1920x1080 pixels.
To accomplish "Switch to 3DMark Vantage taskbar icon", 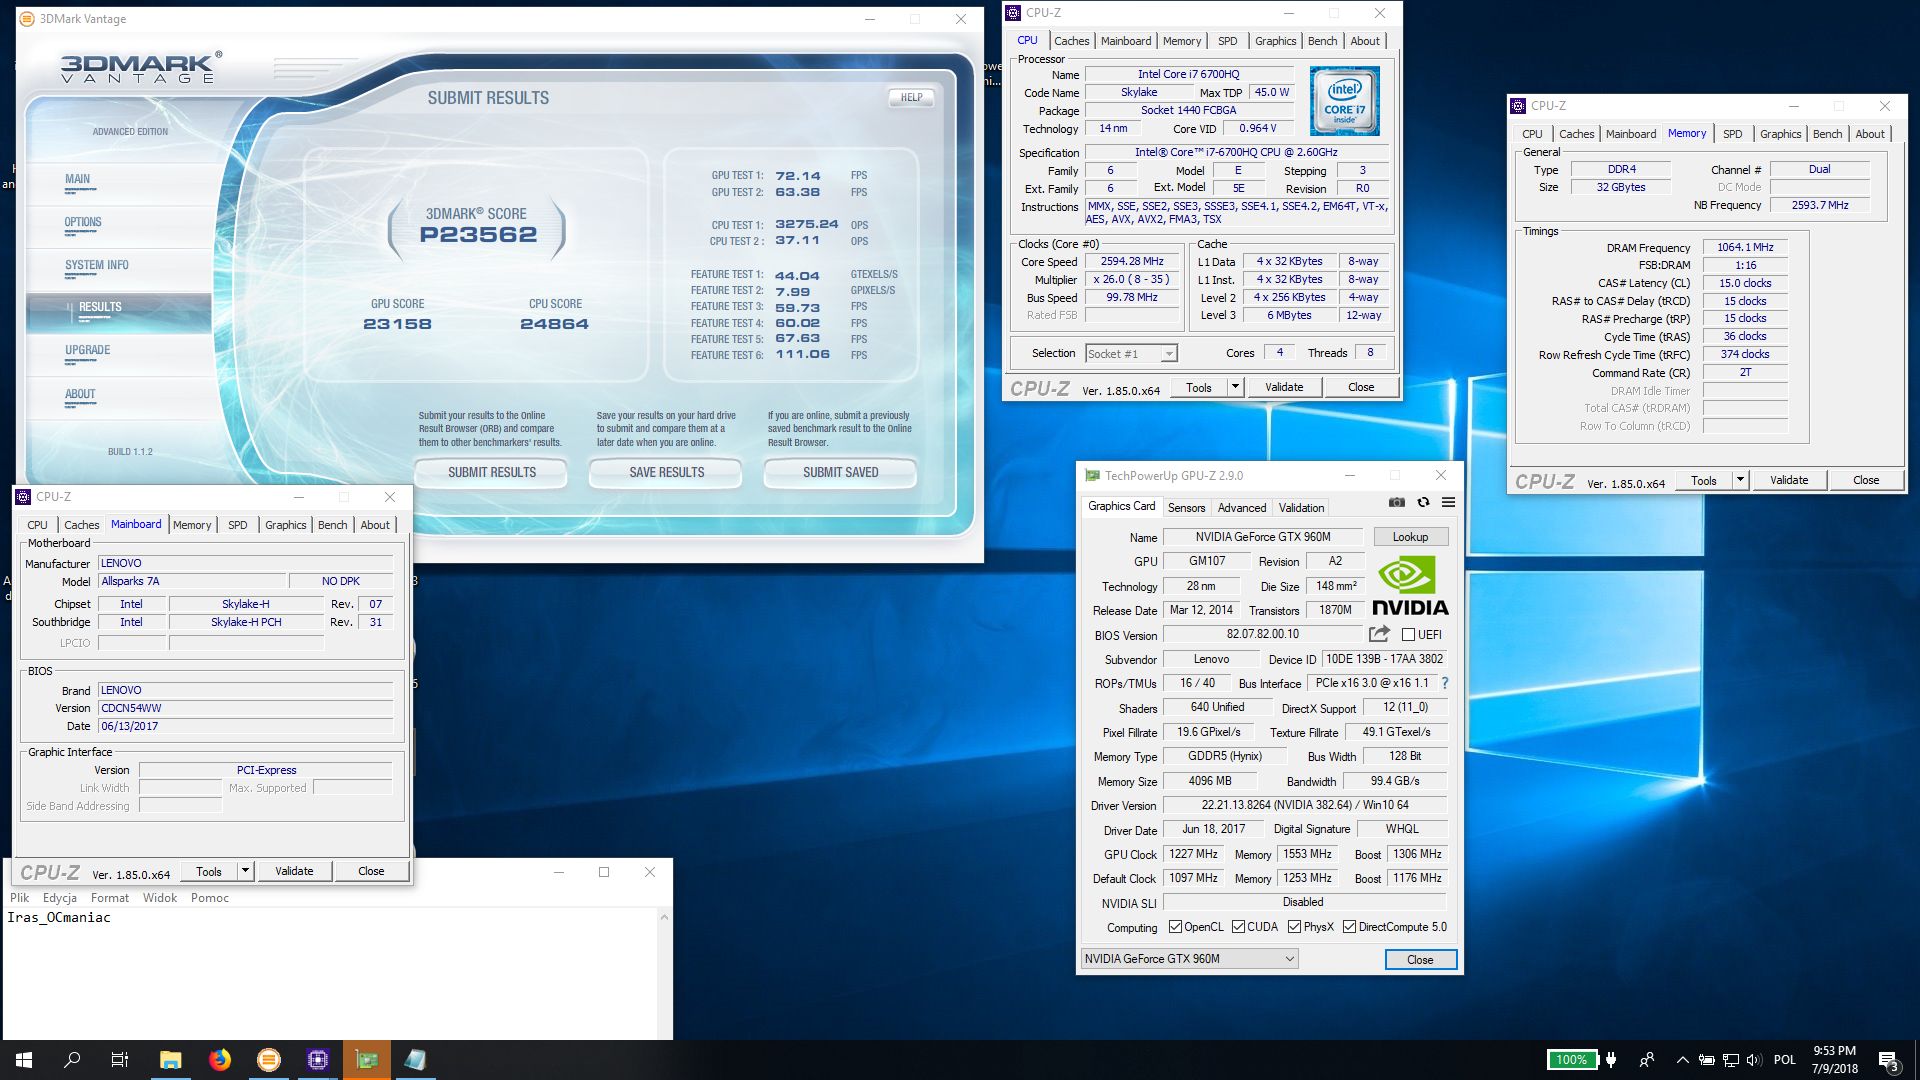I will [269, 1060].
